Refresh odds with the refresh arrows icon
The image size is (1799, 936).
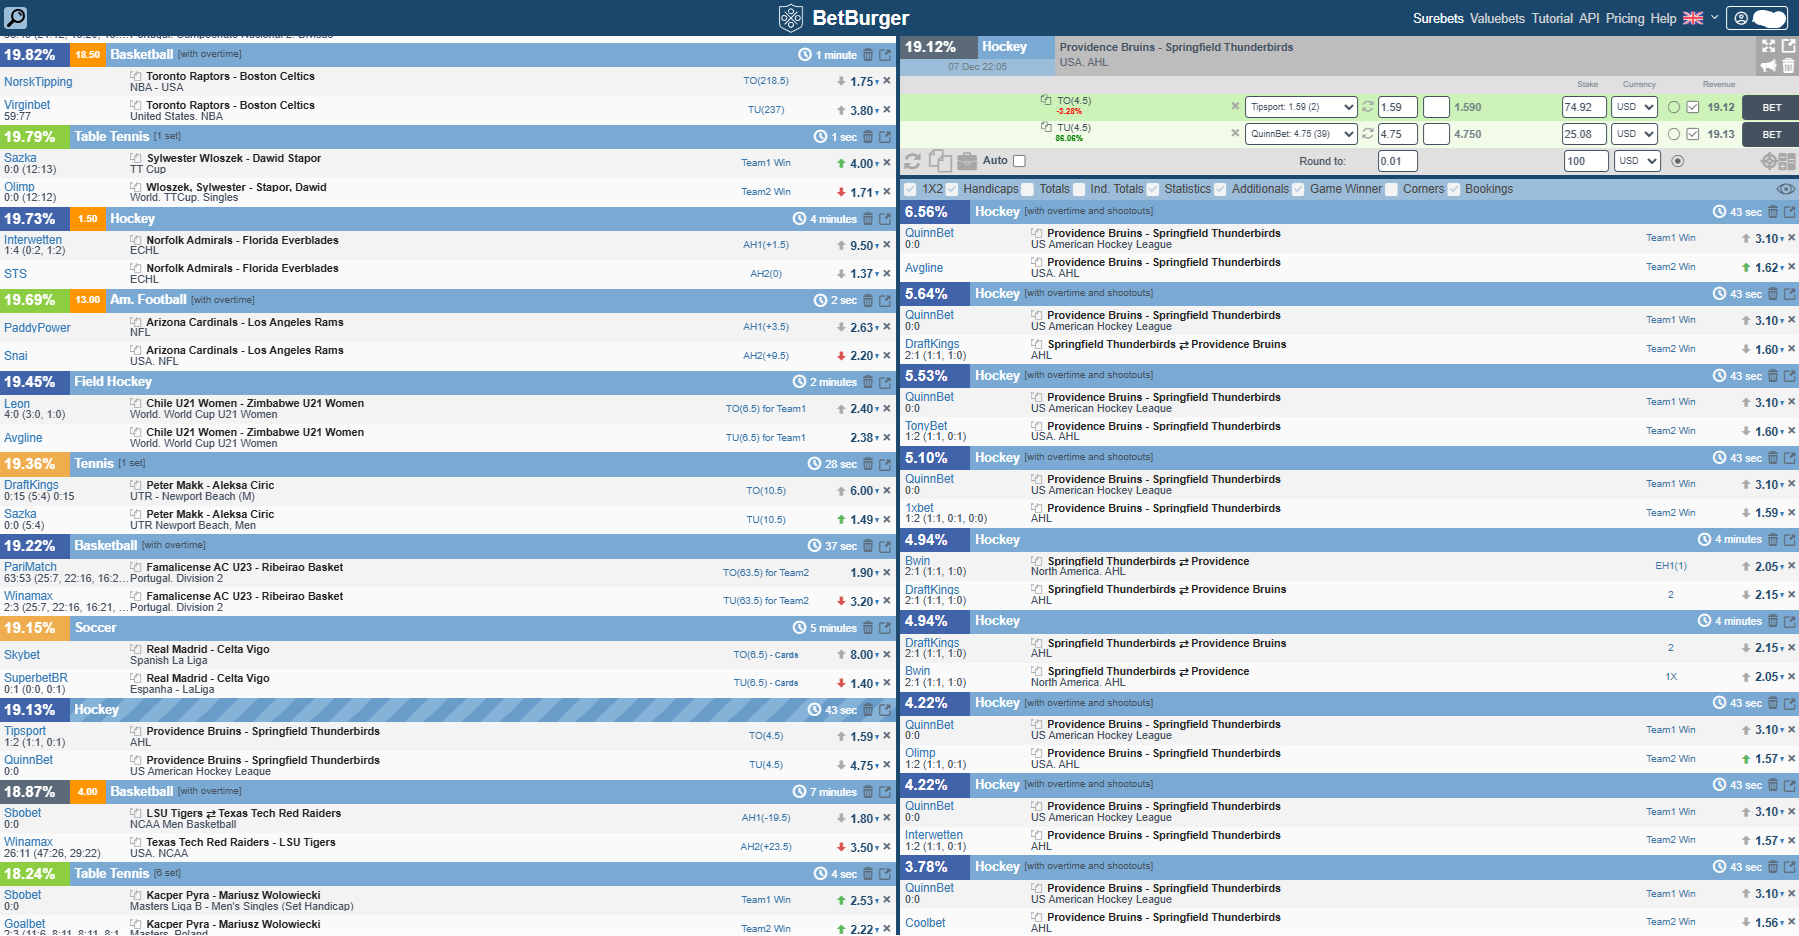912,161
